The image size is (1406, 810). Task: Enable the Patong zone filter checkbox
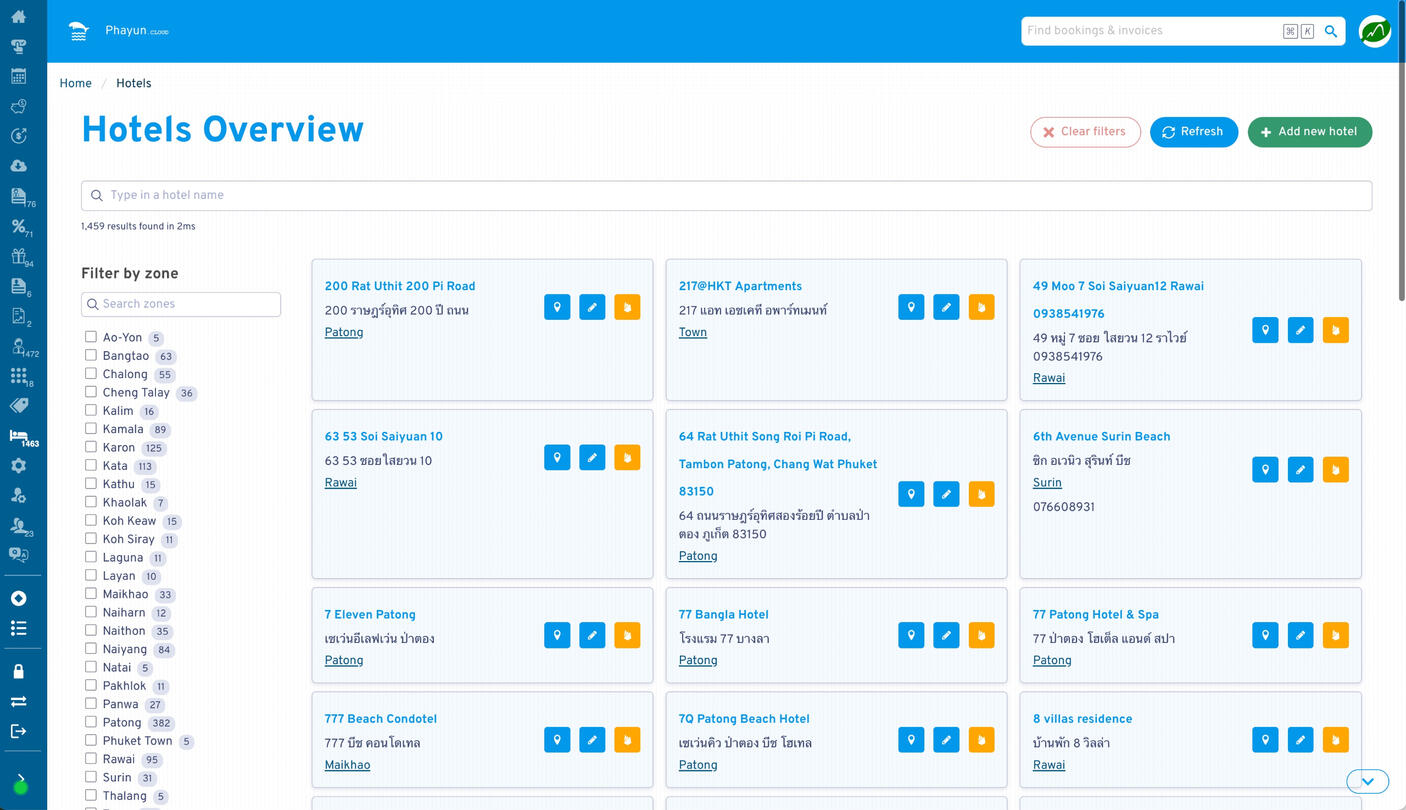point(89,722)
